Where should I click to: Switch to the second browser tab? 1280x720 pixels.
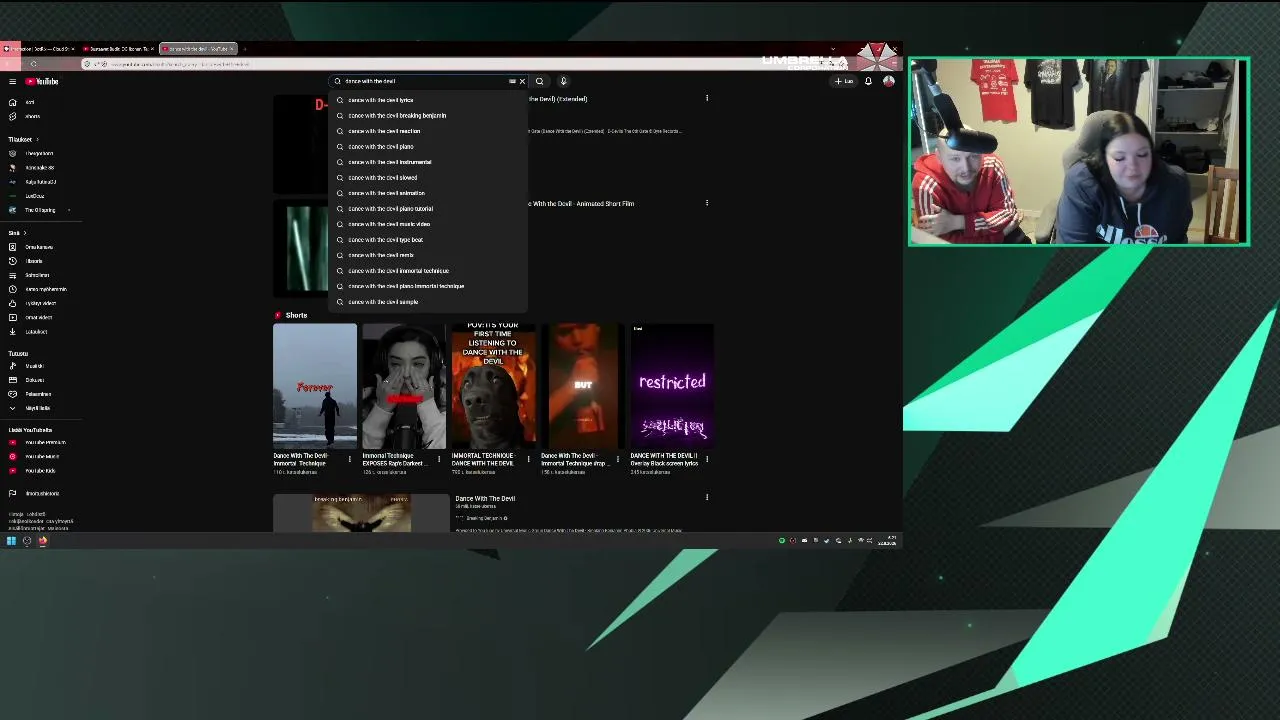click(x=118, y=49)
